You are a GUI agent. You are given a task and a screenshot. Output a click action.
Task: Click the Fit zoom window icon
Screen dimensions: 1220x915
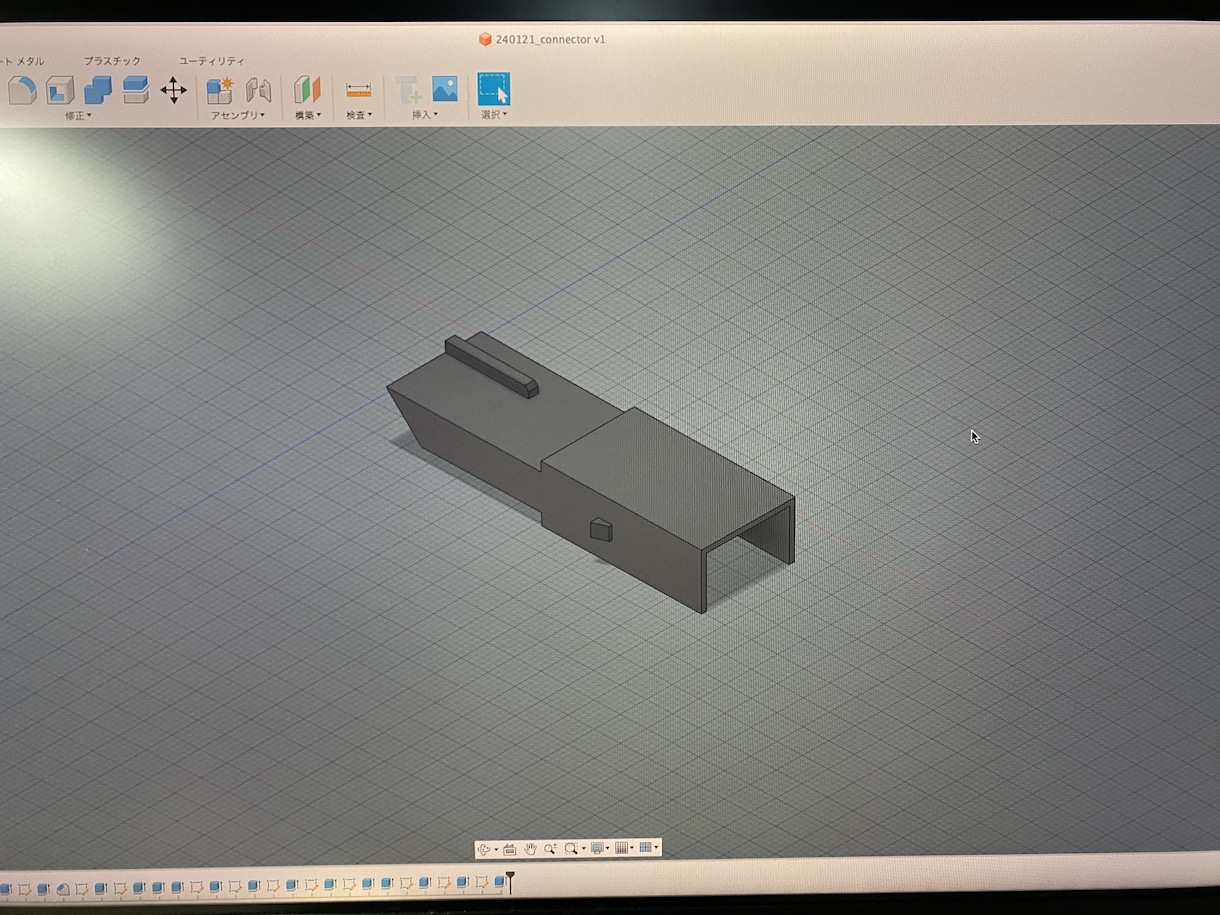(x=571, y=848)
